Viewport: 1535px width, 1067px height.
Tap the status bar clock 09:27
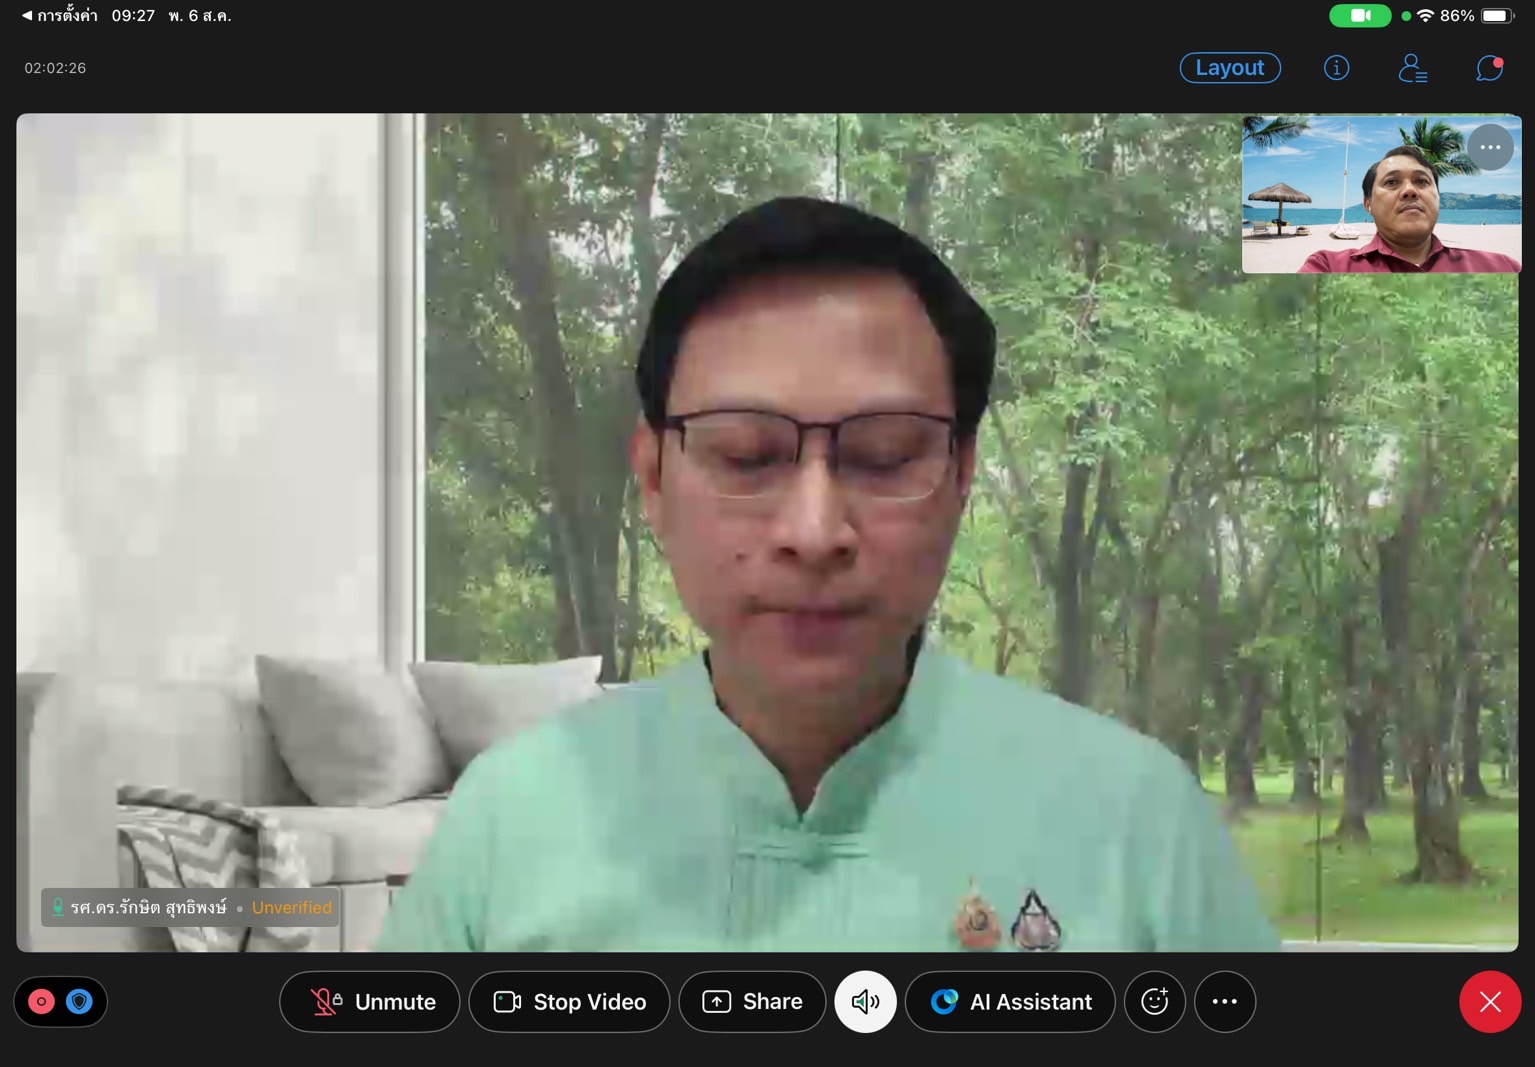(x=133, y=16)
